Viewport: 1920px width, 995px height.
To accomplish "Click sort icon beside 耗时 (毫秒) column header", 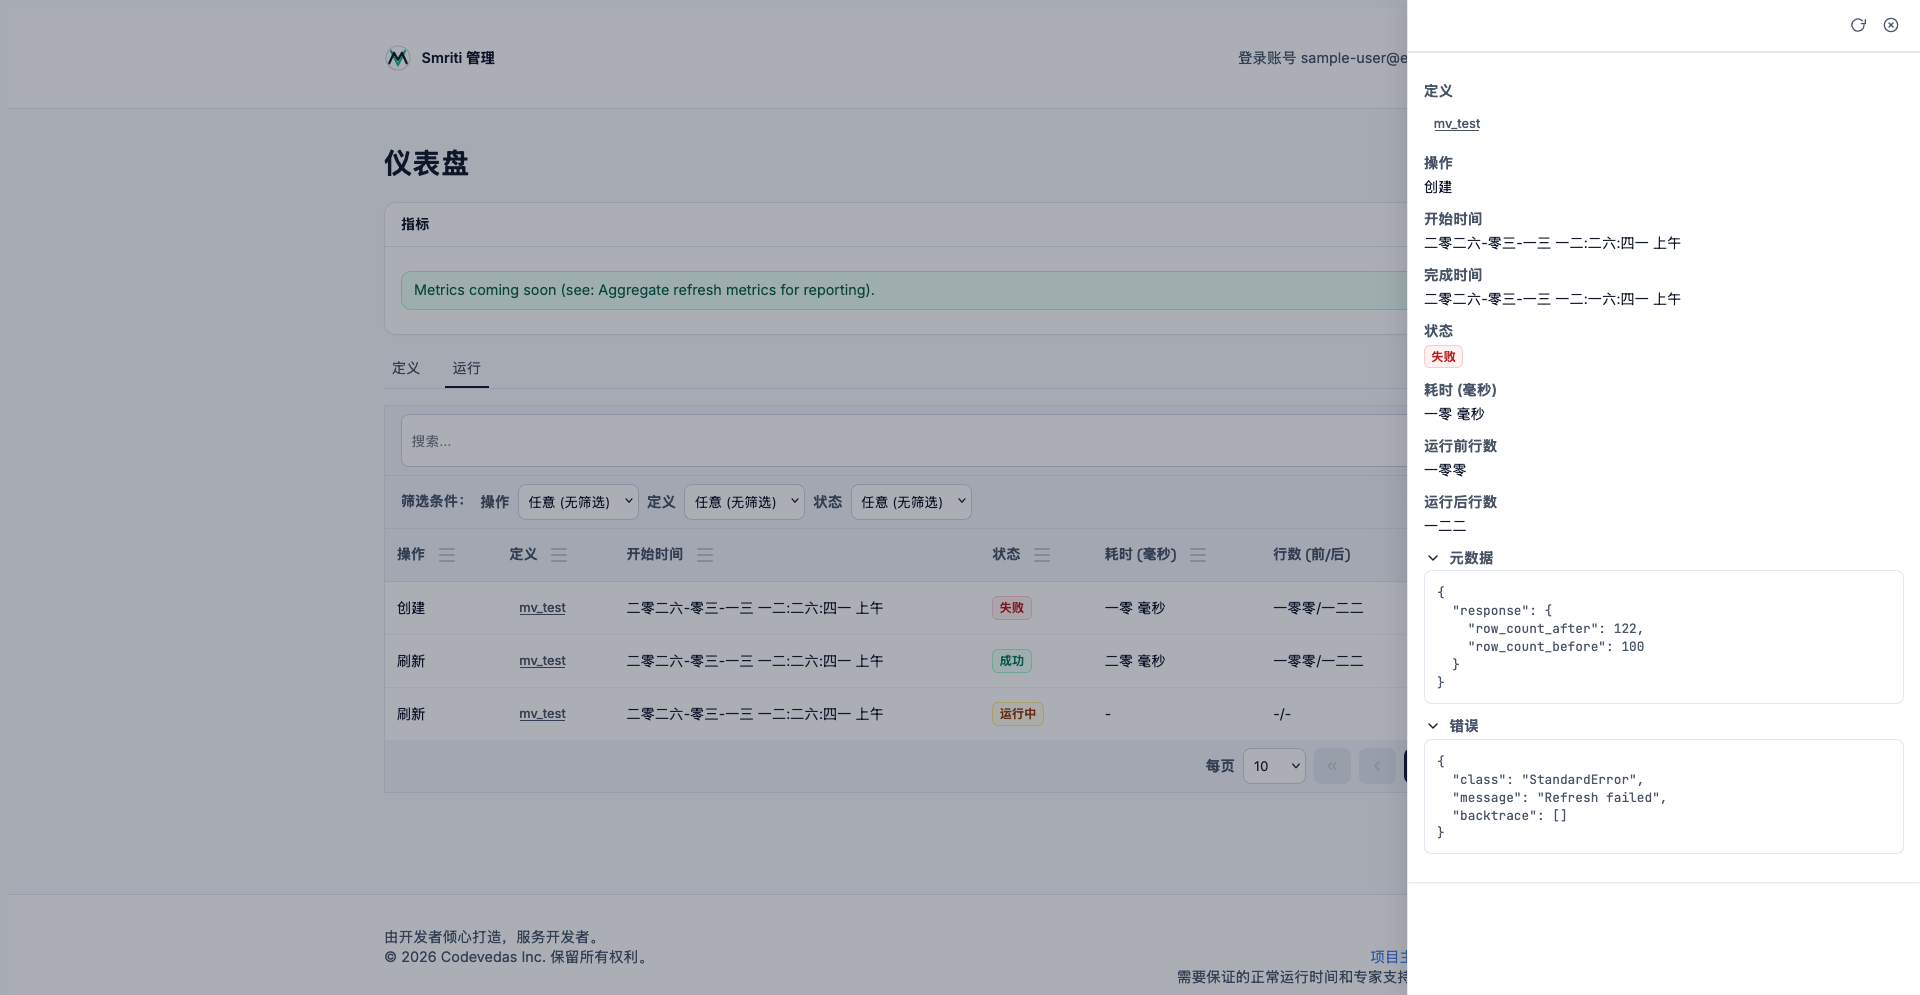I will point(1198,555).
